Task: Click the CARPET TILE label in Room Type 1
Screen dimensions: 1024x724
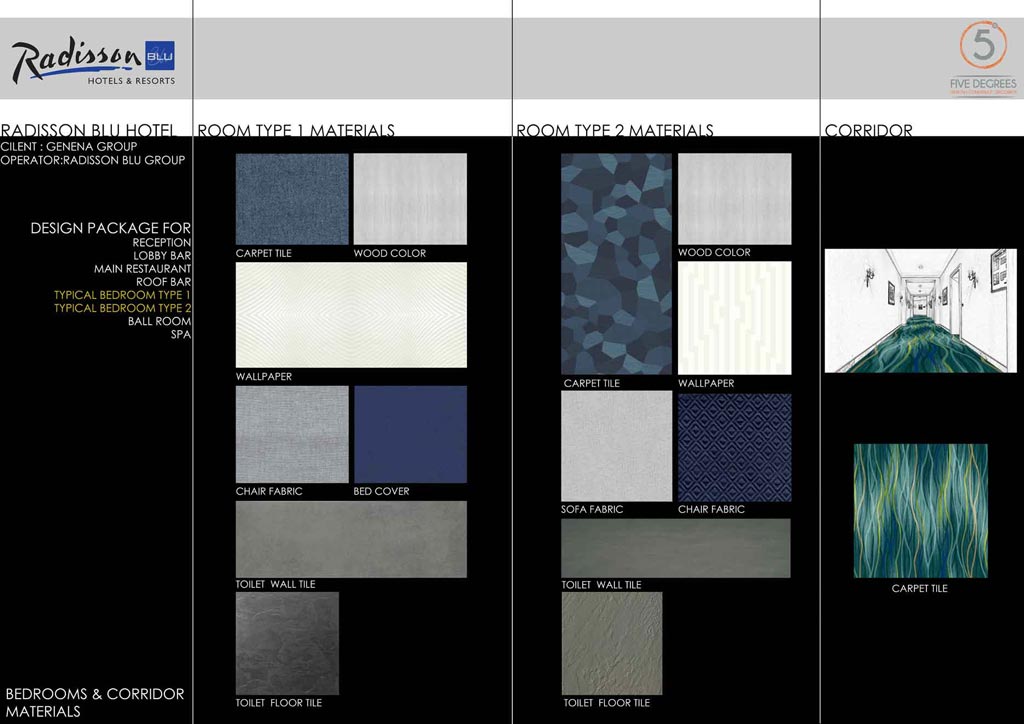Action: (264, 253)
